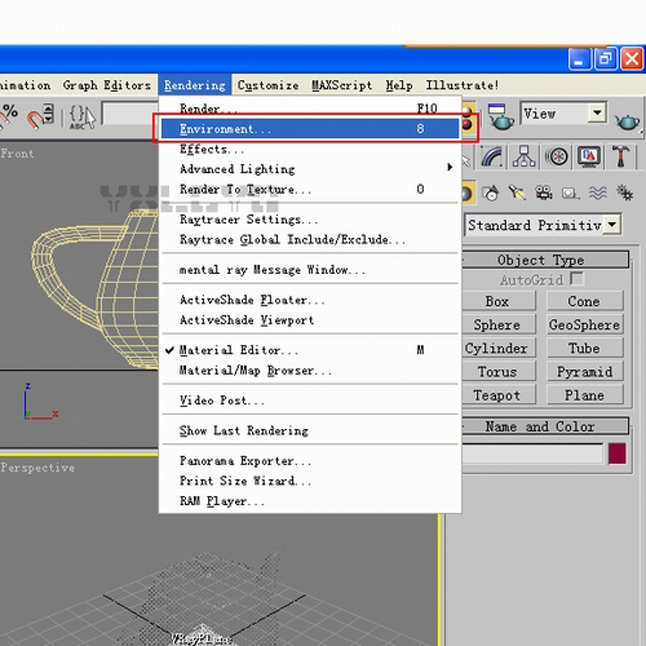The width and height of the screenshot is (646, 646).
Task: Toggle Material Editor checked menu item
Action: click(310, 350)
